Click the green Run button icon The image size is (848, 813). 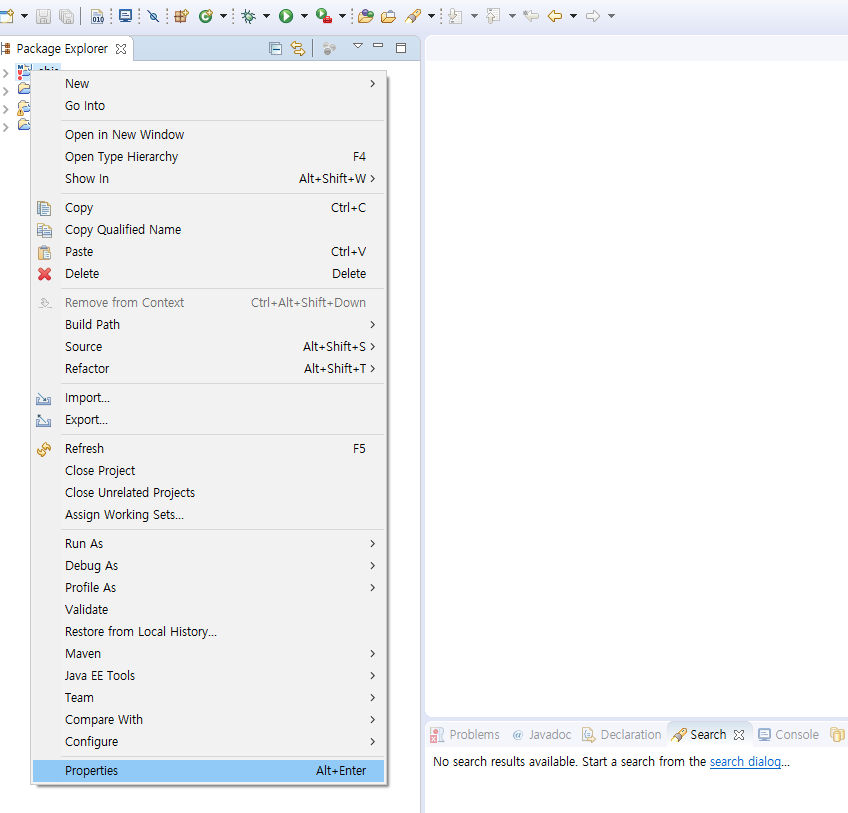point(286,16)
